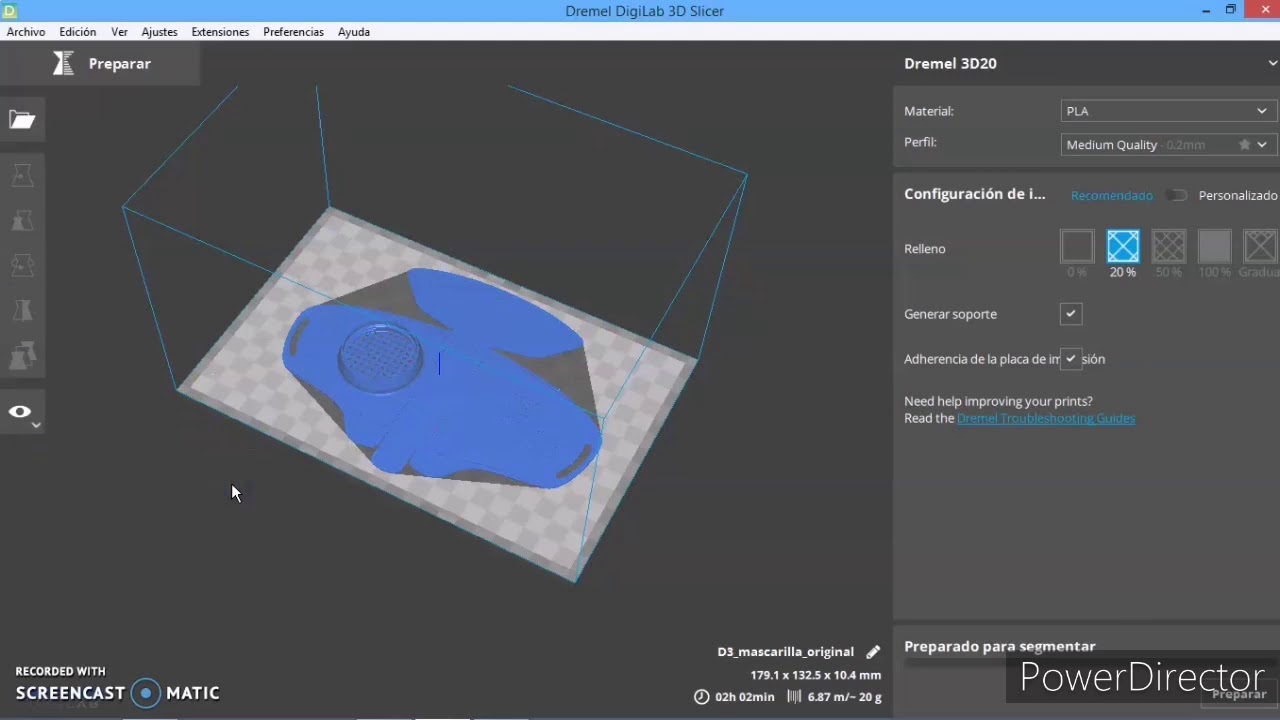Image resolution: width=1280 pixels, height=720 pixels.
Task: Select 20 % infill option
Action: click(1123, 246)
